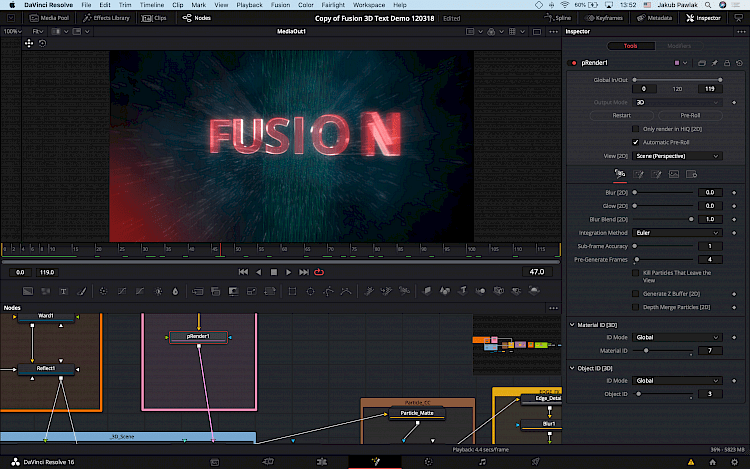Add an Ellipse mask tool
This screenshot has width=750, height=469.
click(310, 291)
